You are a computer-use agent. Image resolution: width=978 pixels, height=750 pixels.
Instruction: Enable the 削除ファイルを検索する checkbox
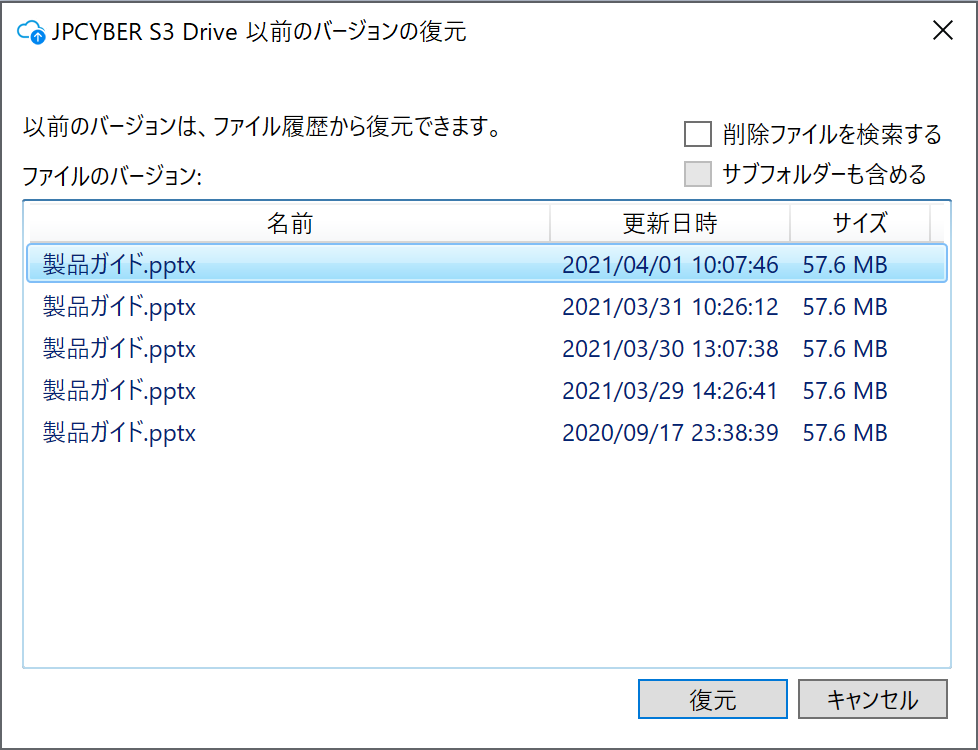697,134
